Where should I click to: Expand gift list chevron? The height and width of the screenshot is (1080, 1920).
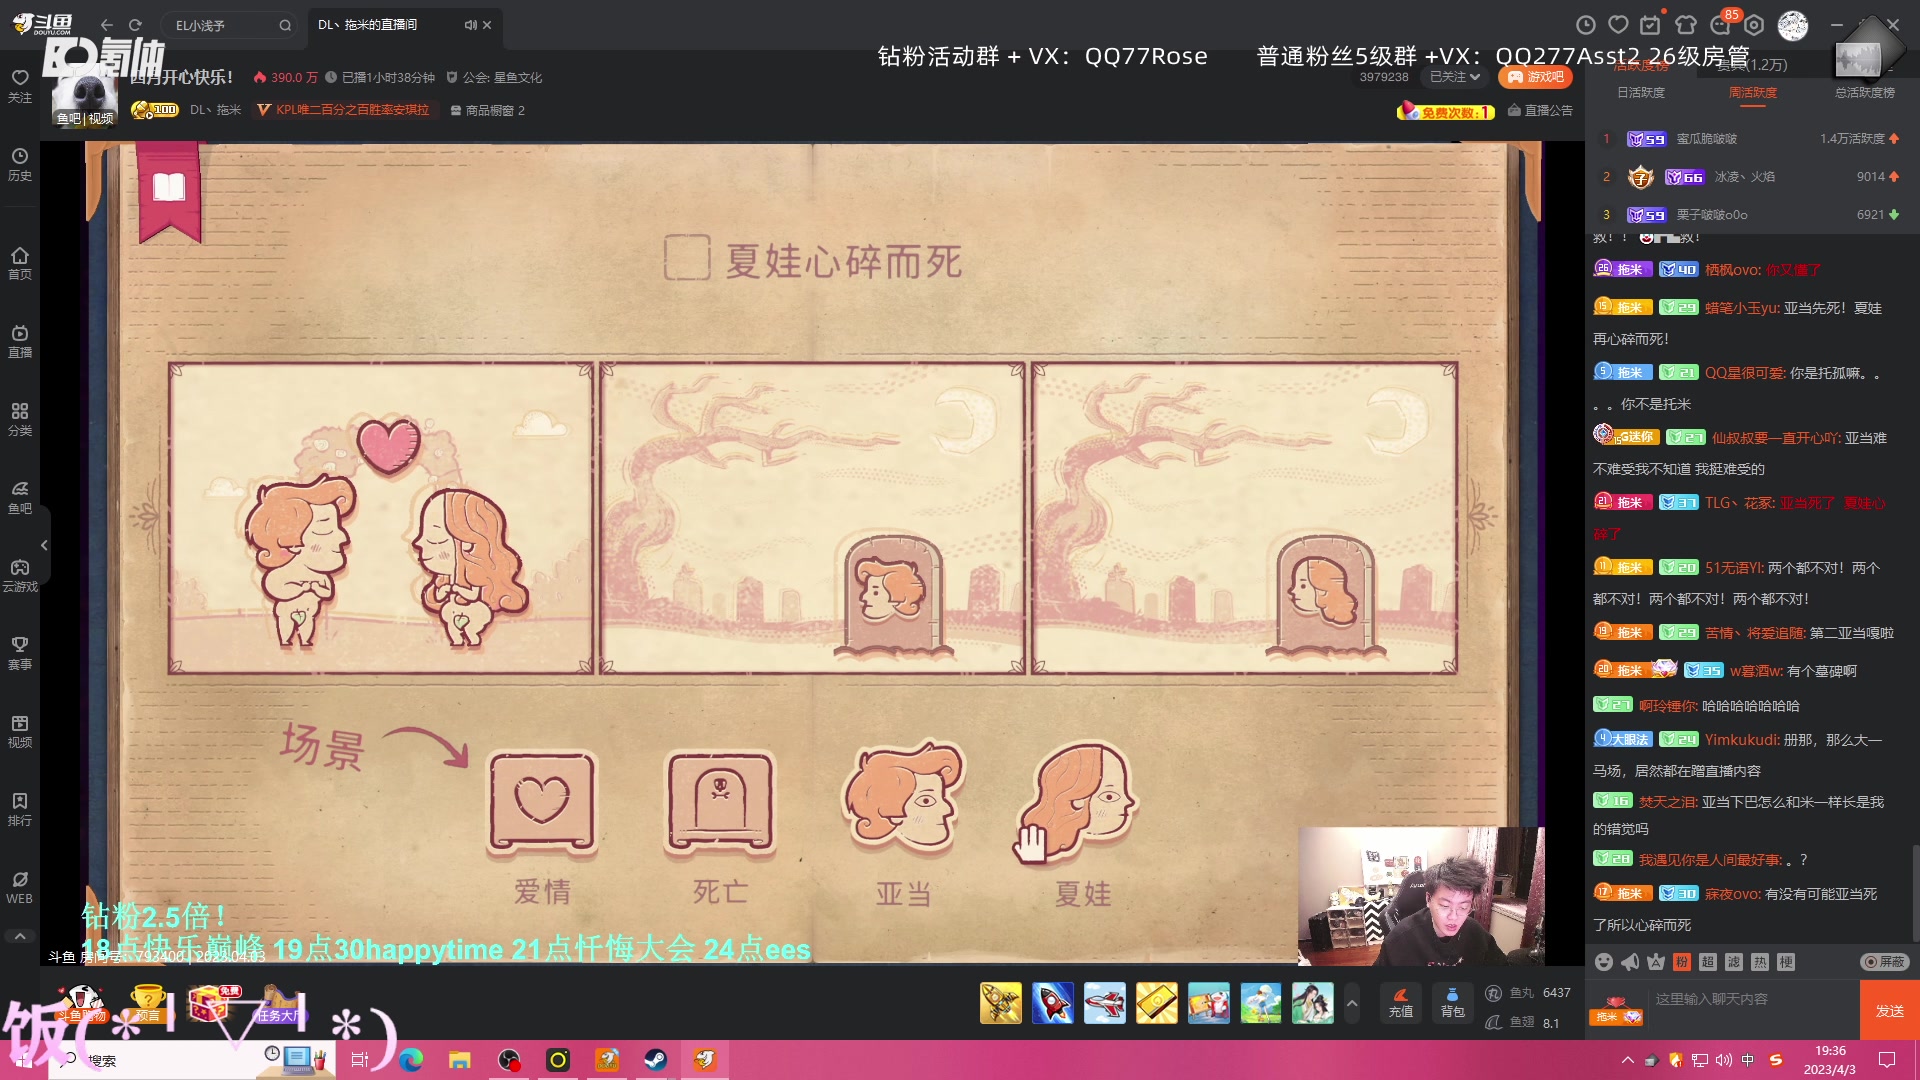1352,1002
